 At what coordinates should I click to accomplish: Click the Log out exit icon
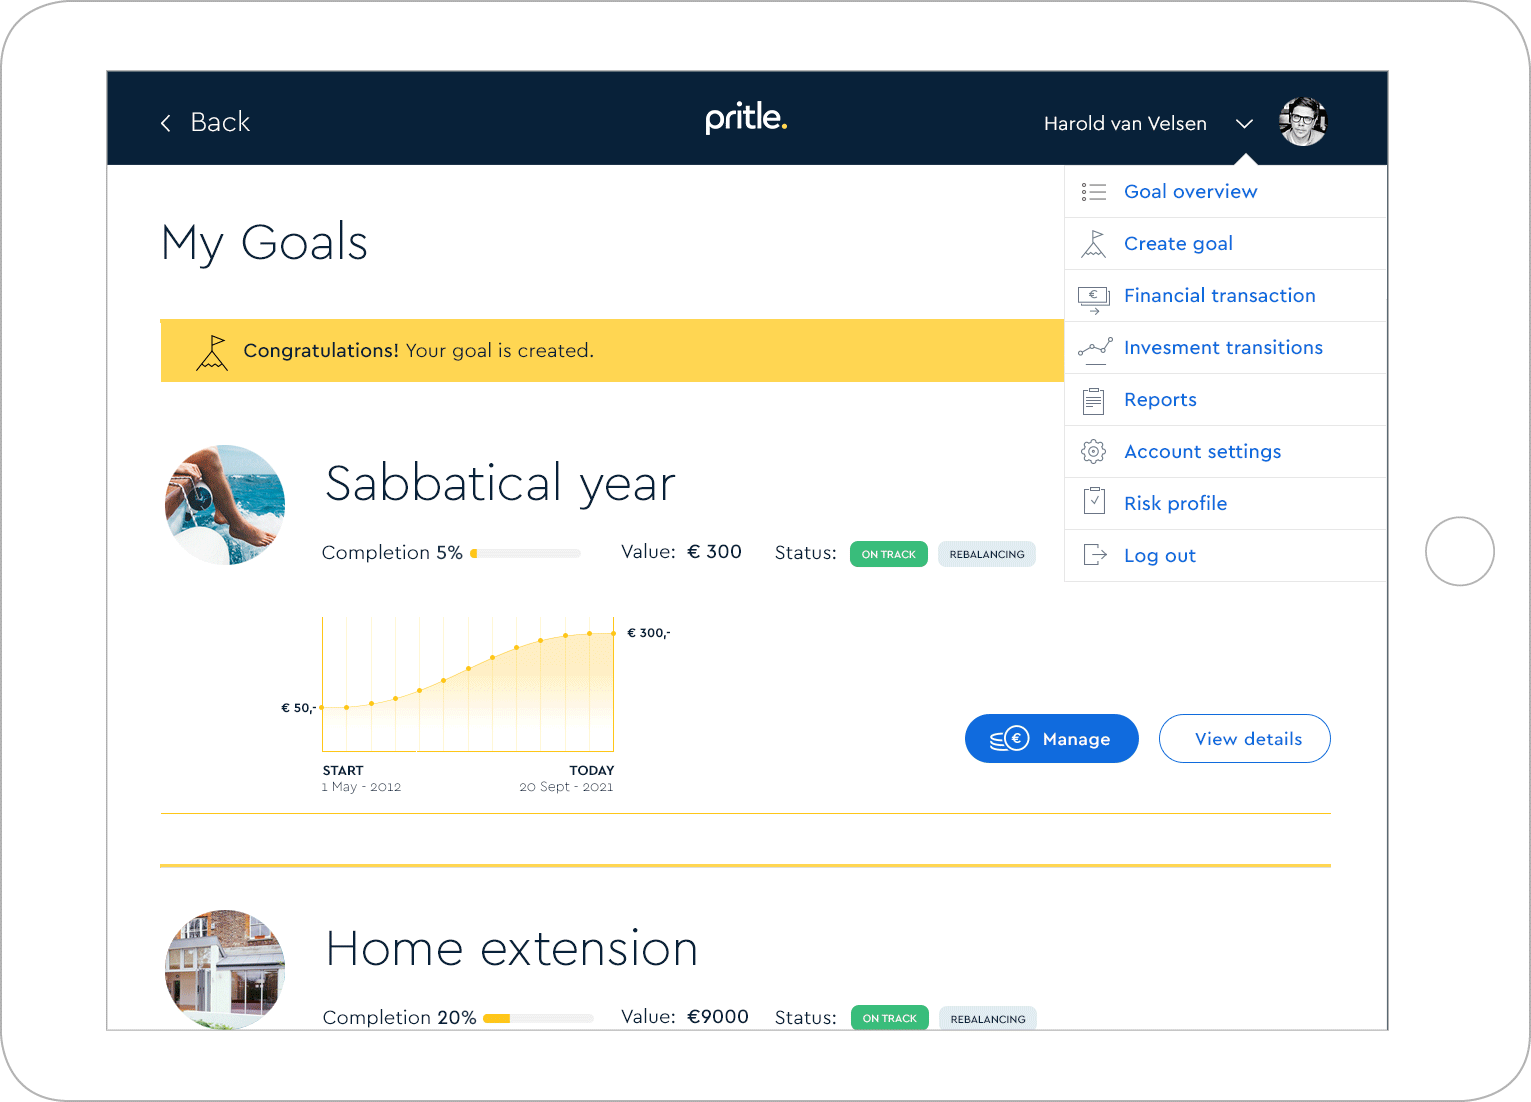click(1094, 555)
